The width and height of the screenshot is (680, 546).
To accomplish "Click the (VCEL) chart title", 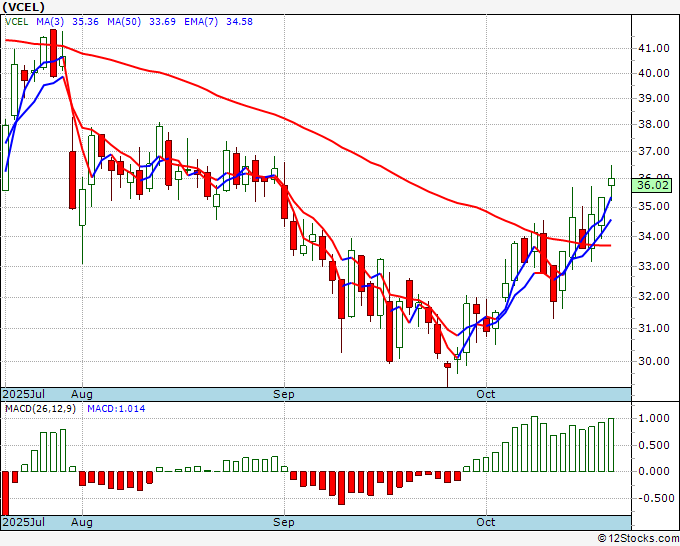I will 23,7.
